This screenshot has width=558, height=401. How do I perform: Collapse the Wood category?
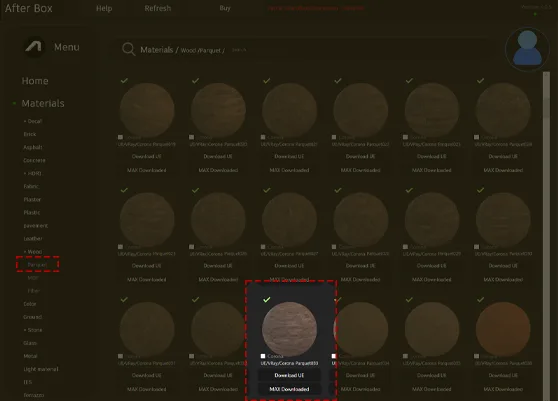pos(33,252)
